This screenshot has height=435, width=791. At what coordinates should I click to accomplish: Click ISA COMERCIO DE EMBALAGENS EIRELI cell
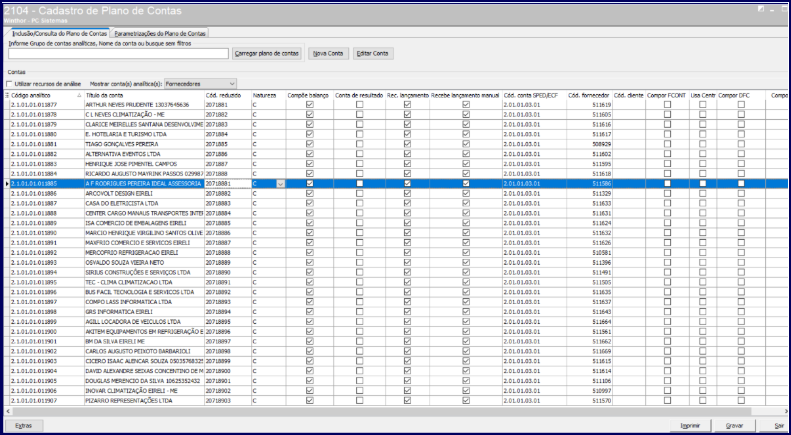point(144,223)
